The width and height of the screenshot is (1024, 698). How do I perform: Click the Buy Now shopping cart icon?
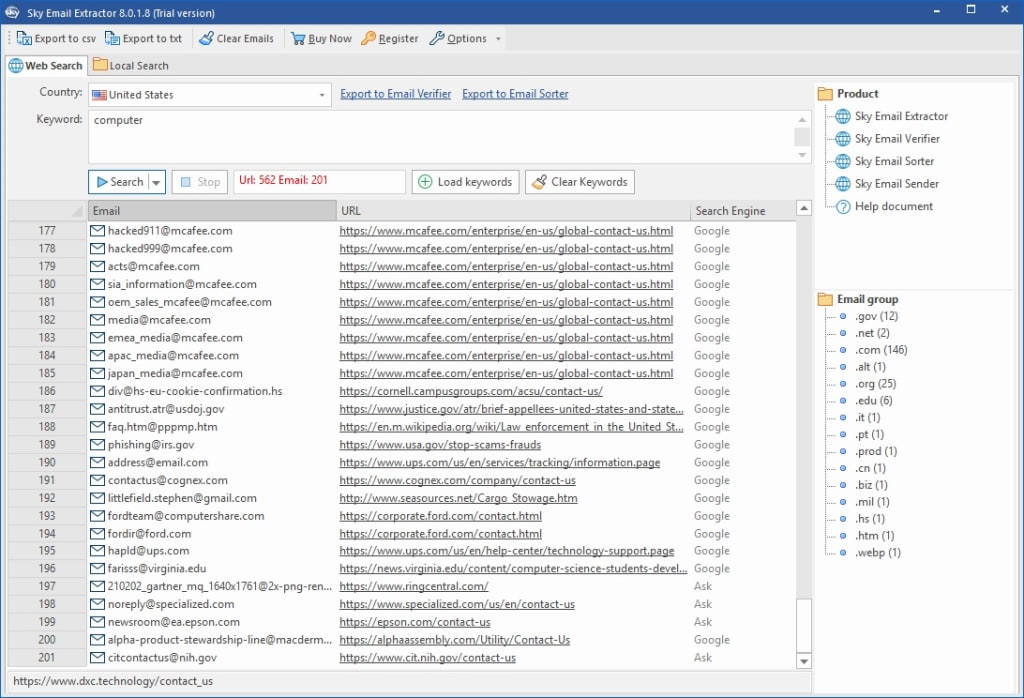click(x=298, y=39)
